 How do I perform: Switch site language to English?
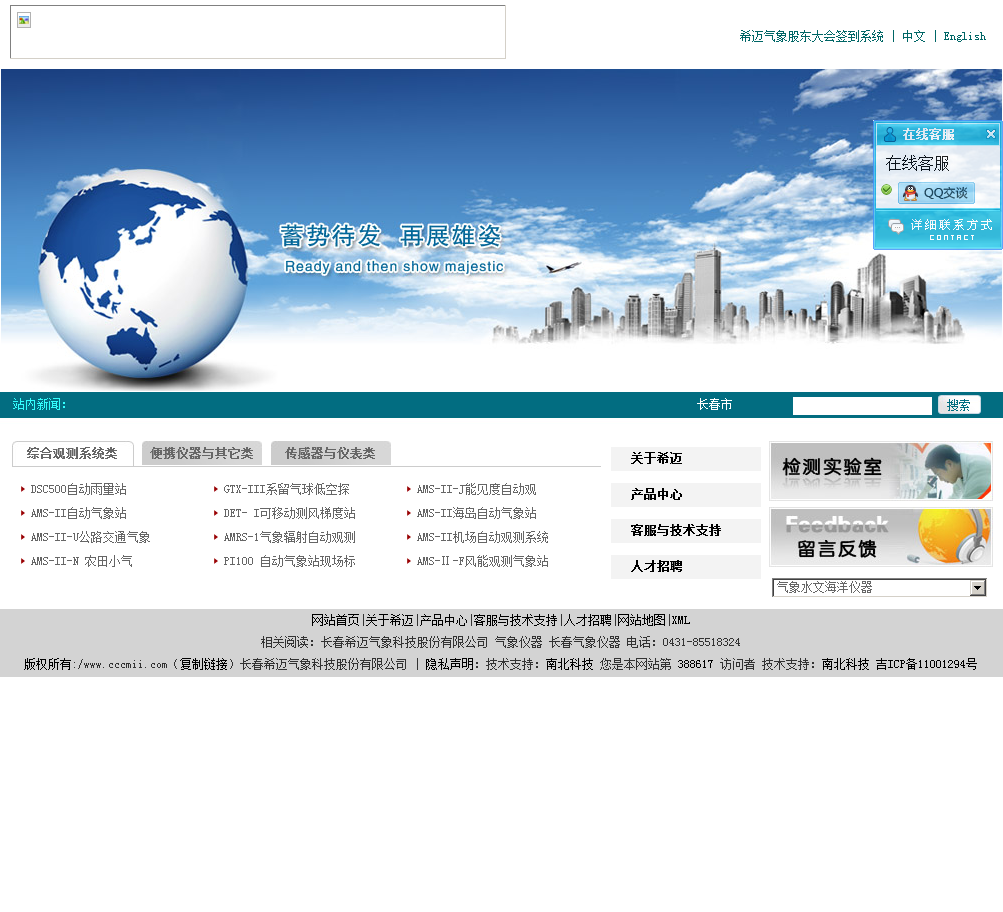[964, 36]
